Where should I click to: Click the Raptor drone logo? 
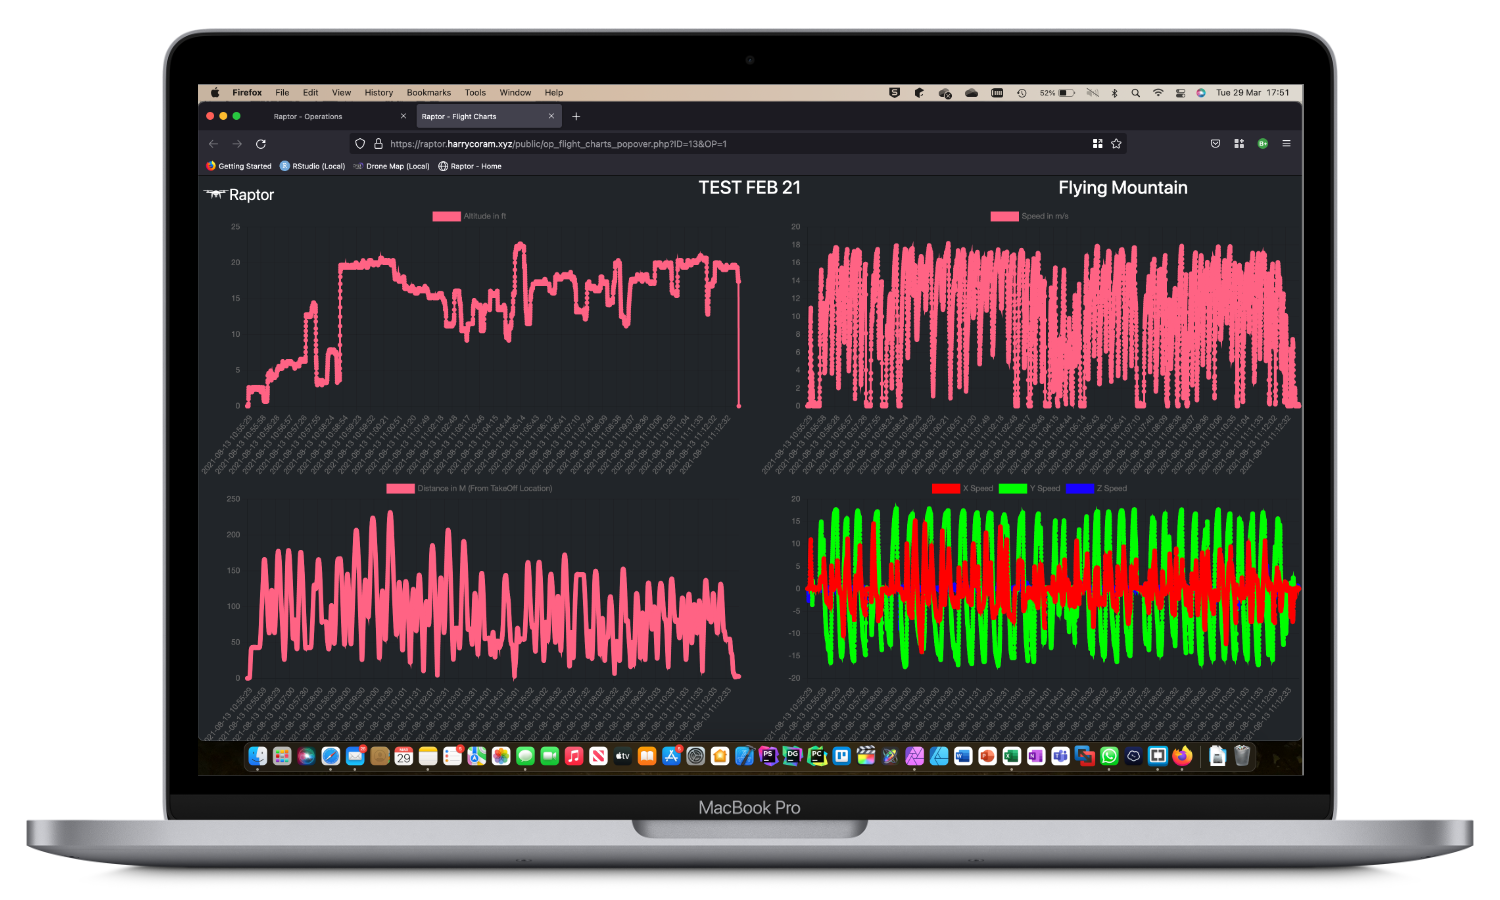point(215,194)
